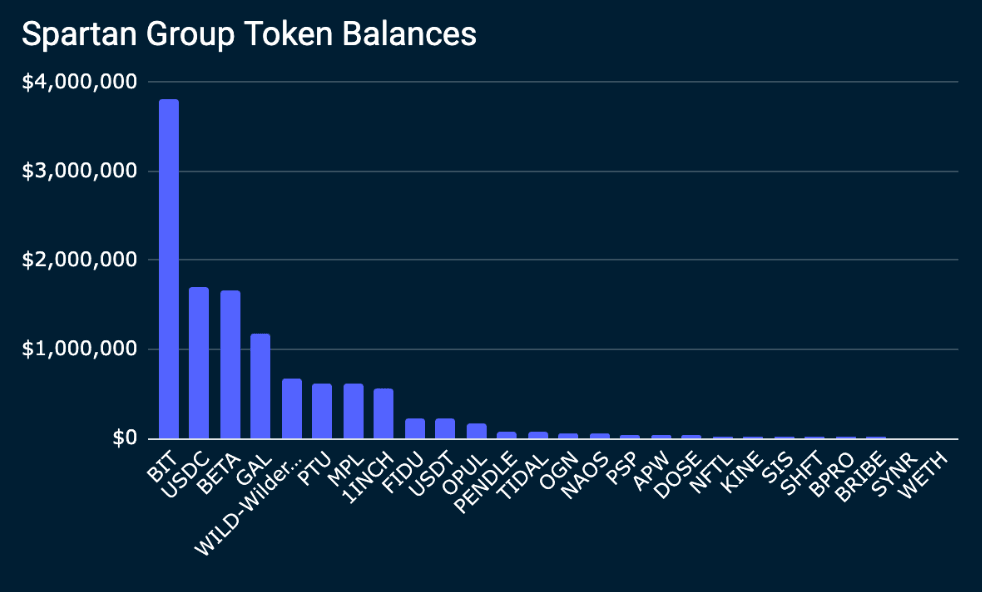Select the OPUL bar
Viewport: 982px width, 592px height.
click(x=476, y=431)
